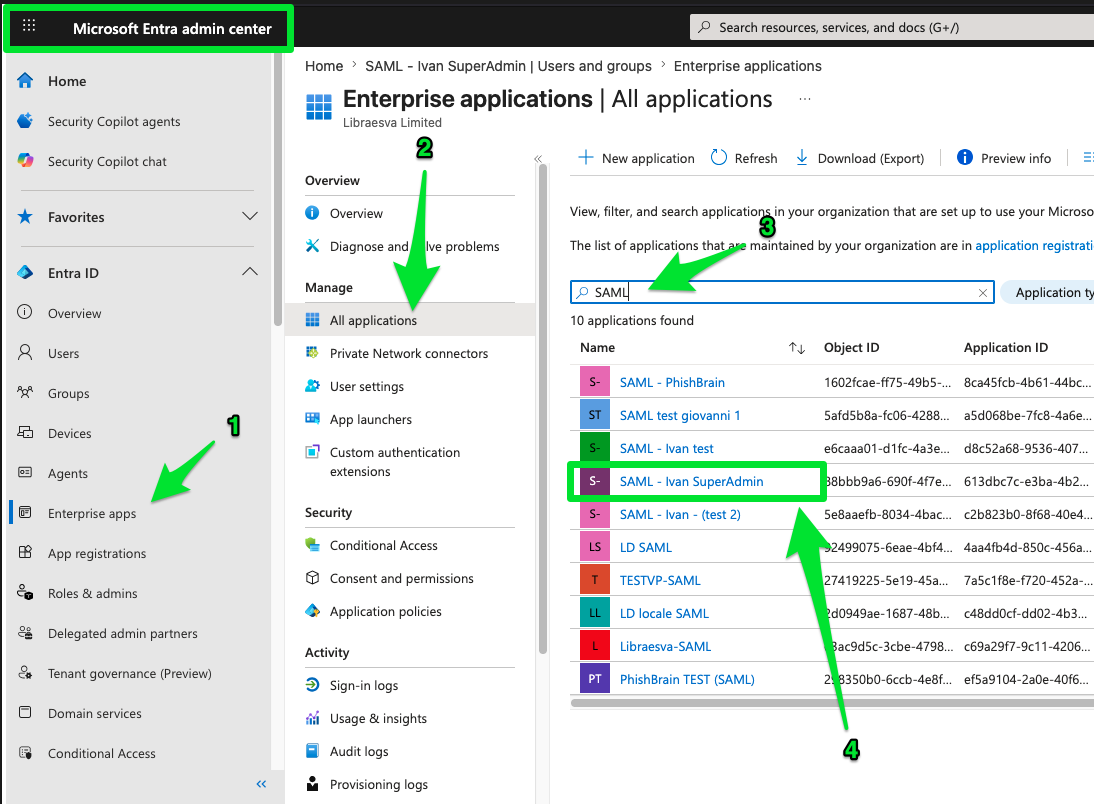This screenshot has height=804, width=1094.
Task: Click the Entra ID diamond icon
Action: (x=25, y=272)
